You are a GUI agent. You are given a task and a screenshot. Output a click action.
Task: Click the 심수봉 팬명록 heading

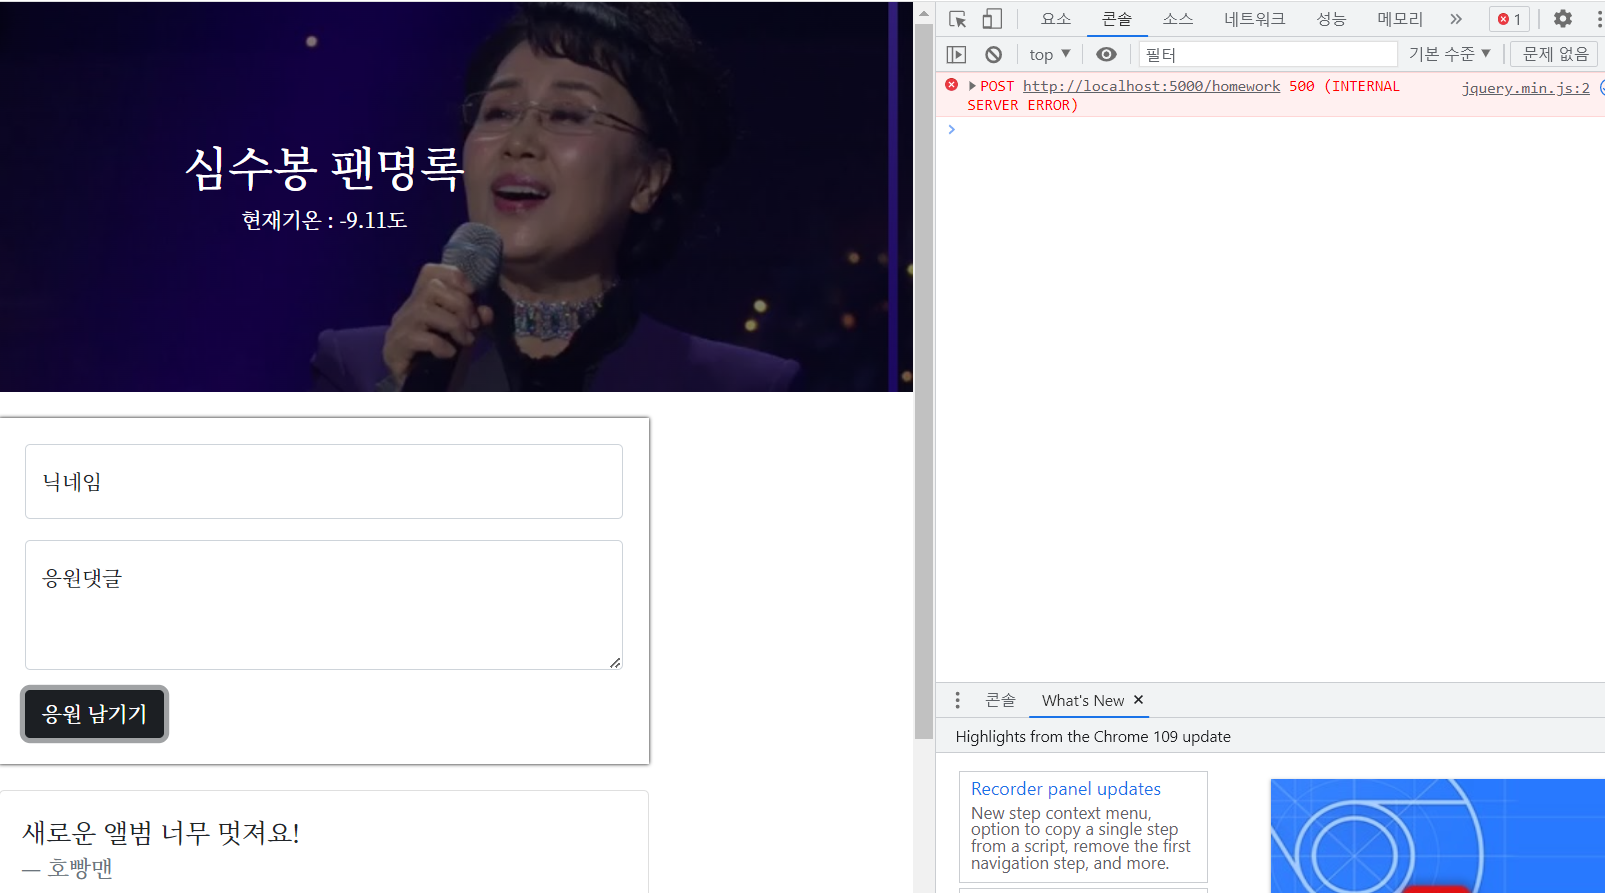point(325,167)
